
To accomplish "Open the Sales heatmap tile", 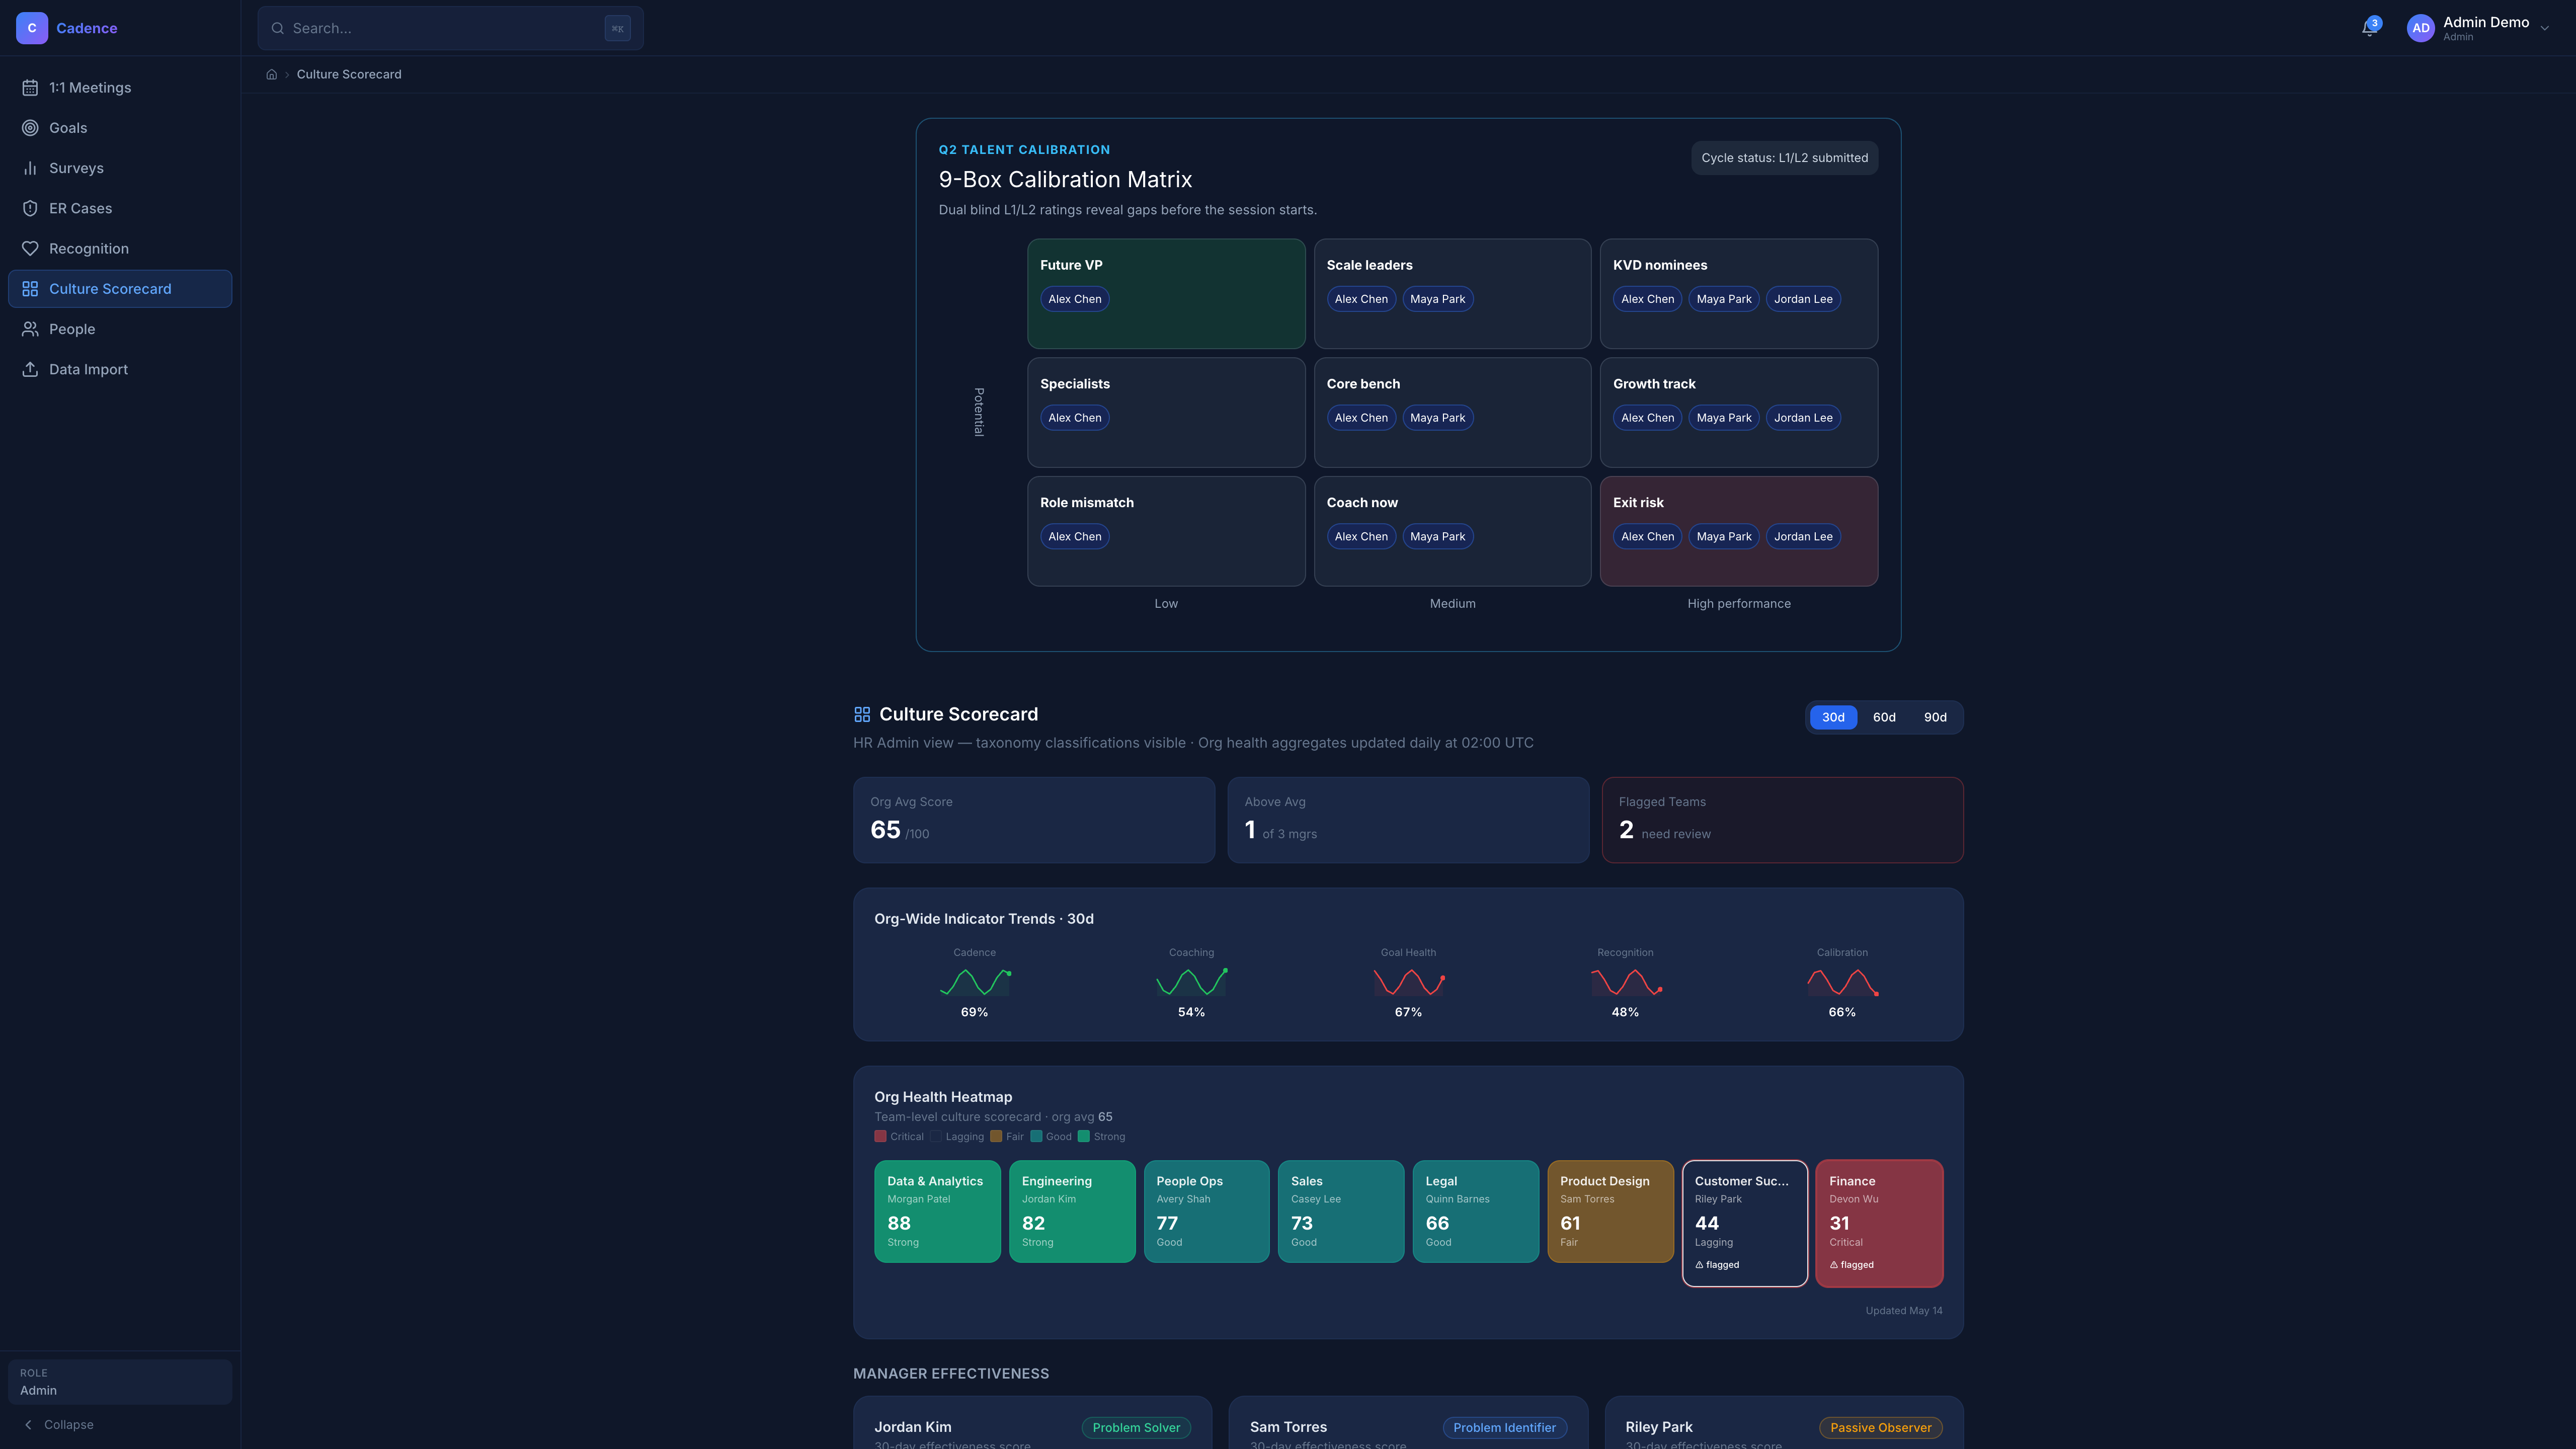I will [x=1341, y=1211].
